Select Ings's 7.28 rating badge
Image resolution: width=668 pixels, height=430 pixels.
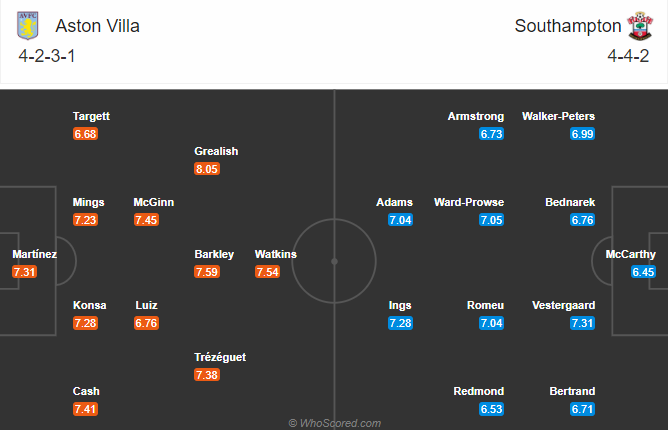pyautogui.click(x=400, y=323)
